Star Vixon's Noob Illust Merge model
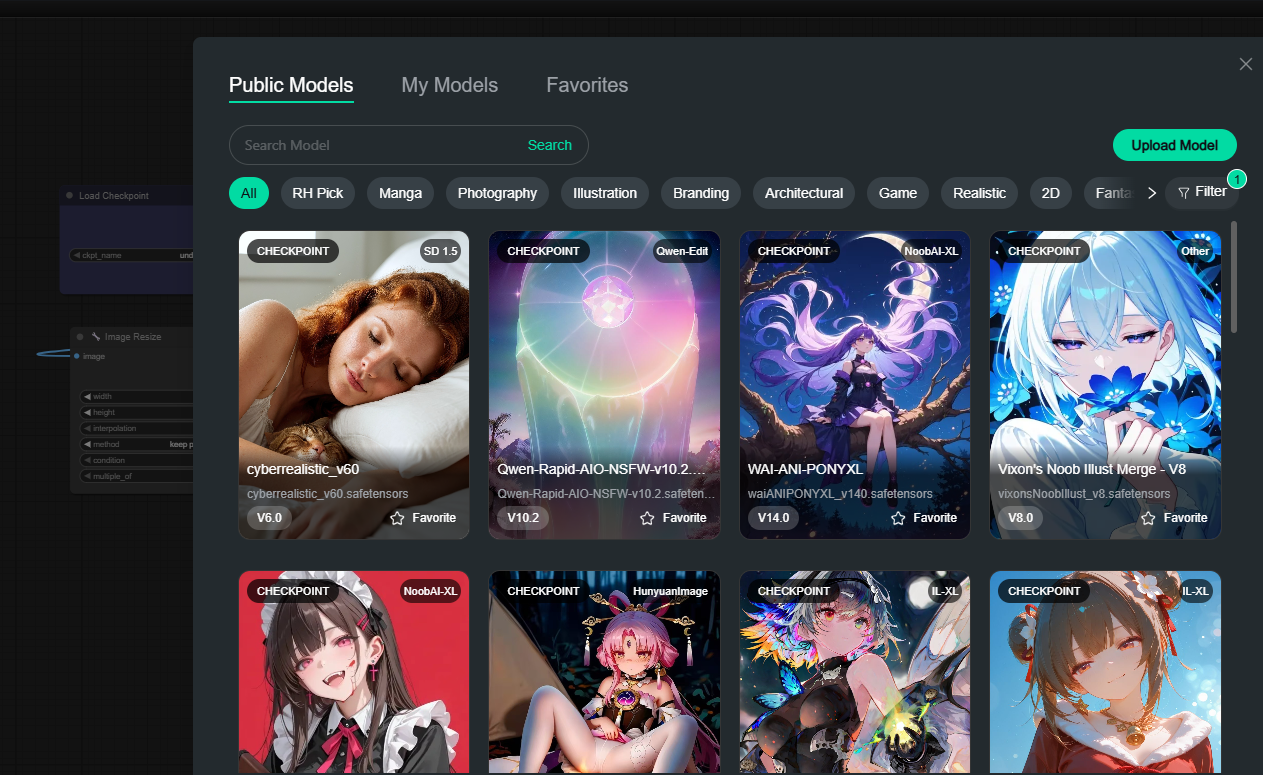 (1148, 518)
